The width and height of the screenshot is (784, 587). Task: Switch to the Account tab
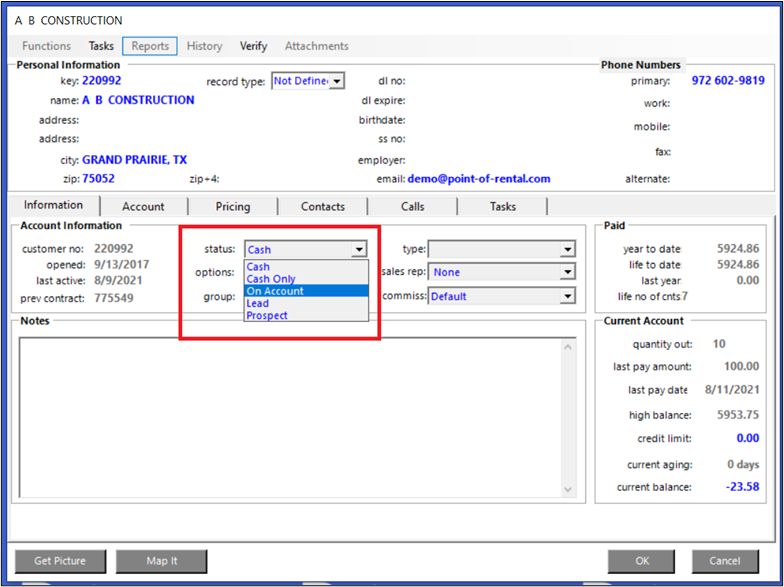[x=143, y=206]
